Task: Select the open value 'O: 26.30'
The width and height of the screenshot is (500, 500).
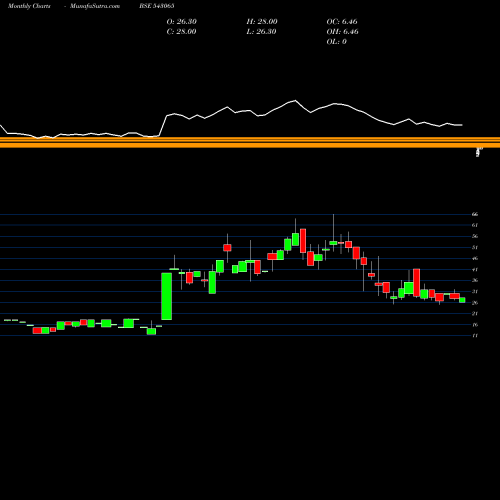Action: (x=182, y=22)
